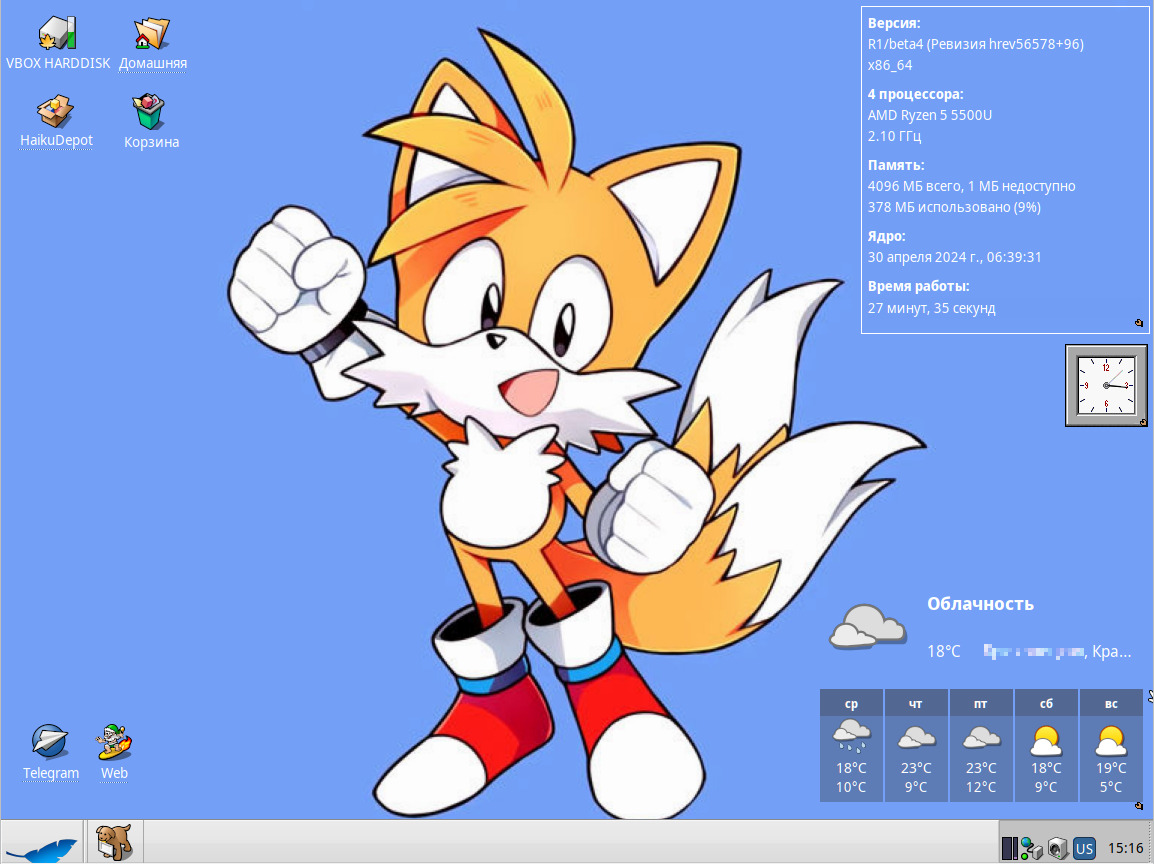Select Wednesday (ср) forecast in weather widget

[851, 745]
